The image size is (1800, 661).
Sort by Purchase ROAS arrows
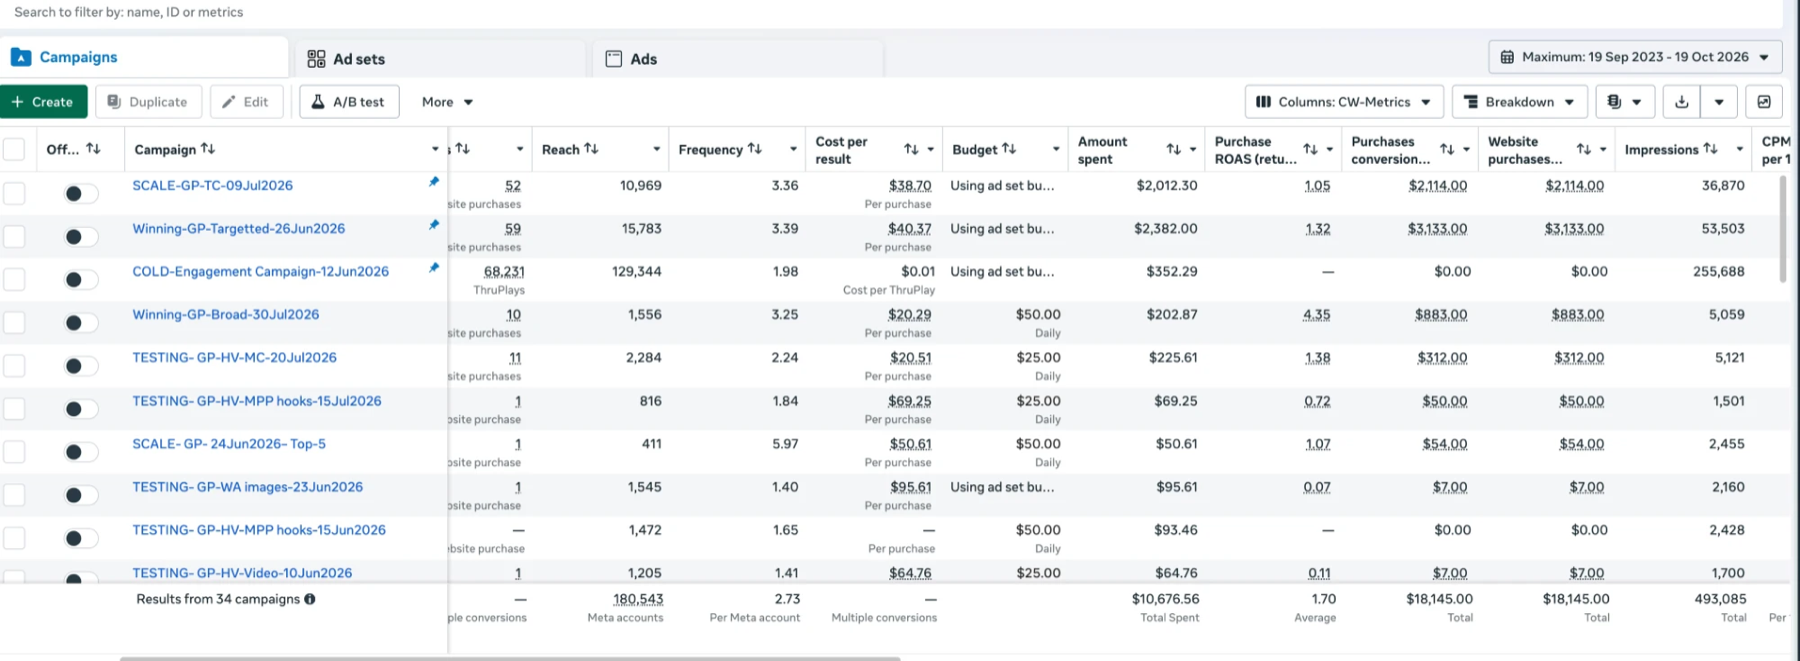point(1311,149)
